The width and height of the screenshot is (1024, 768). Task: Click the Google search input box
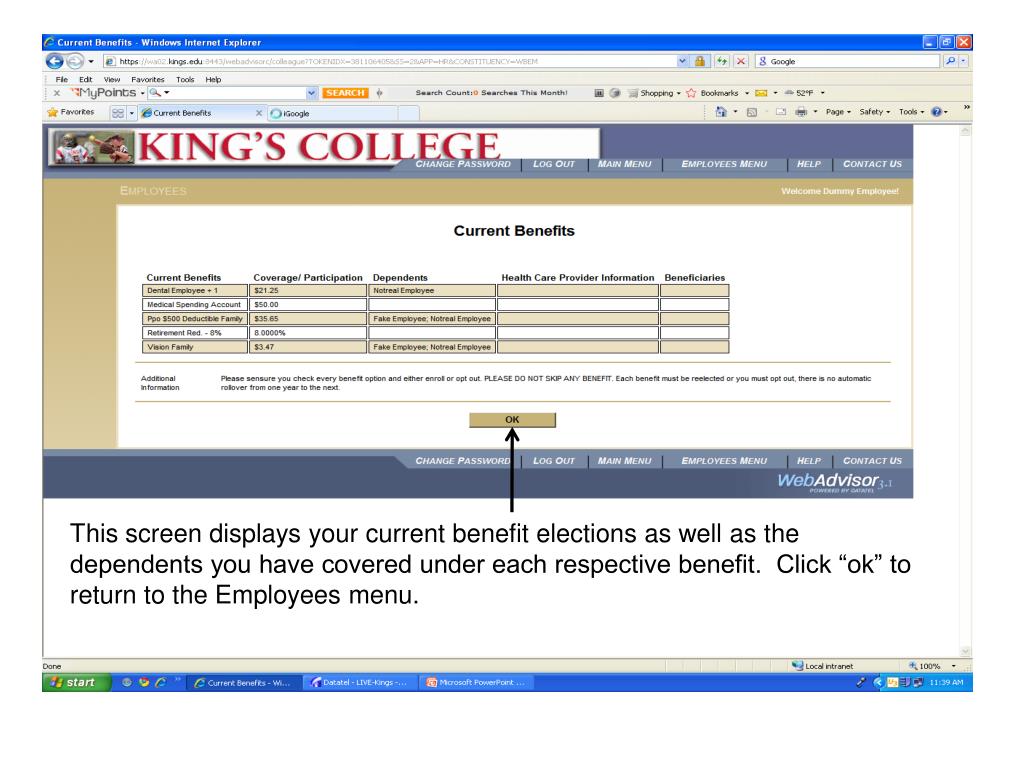tap(848, 61)
